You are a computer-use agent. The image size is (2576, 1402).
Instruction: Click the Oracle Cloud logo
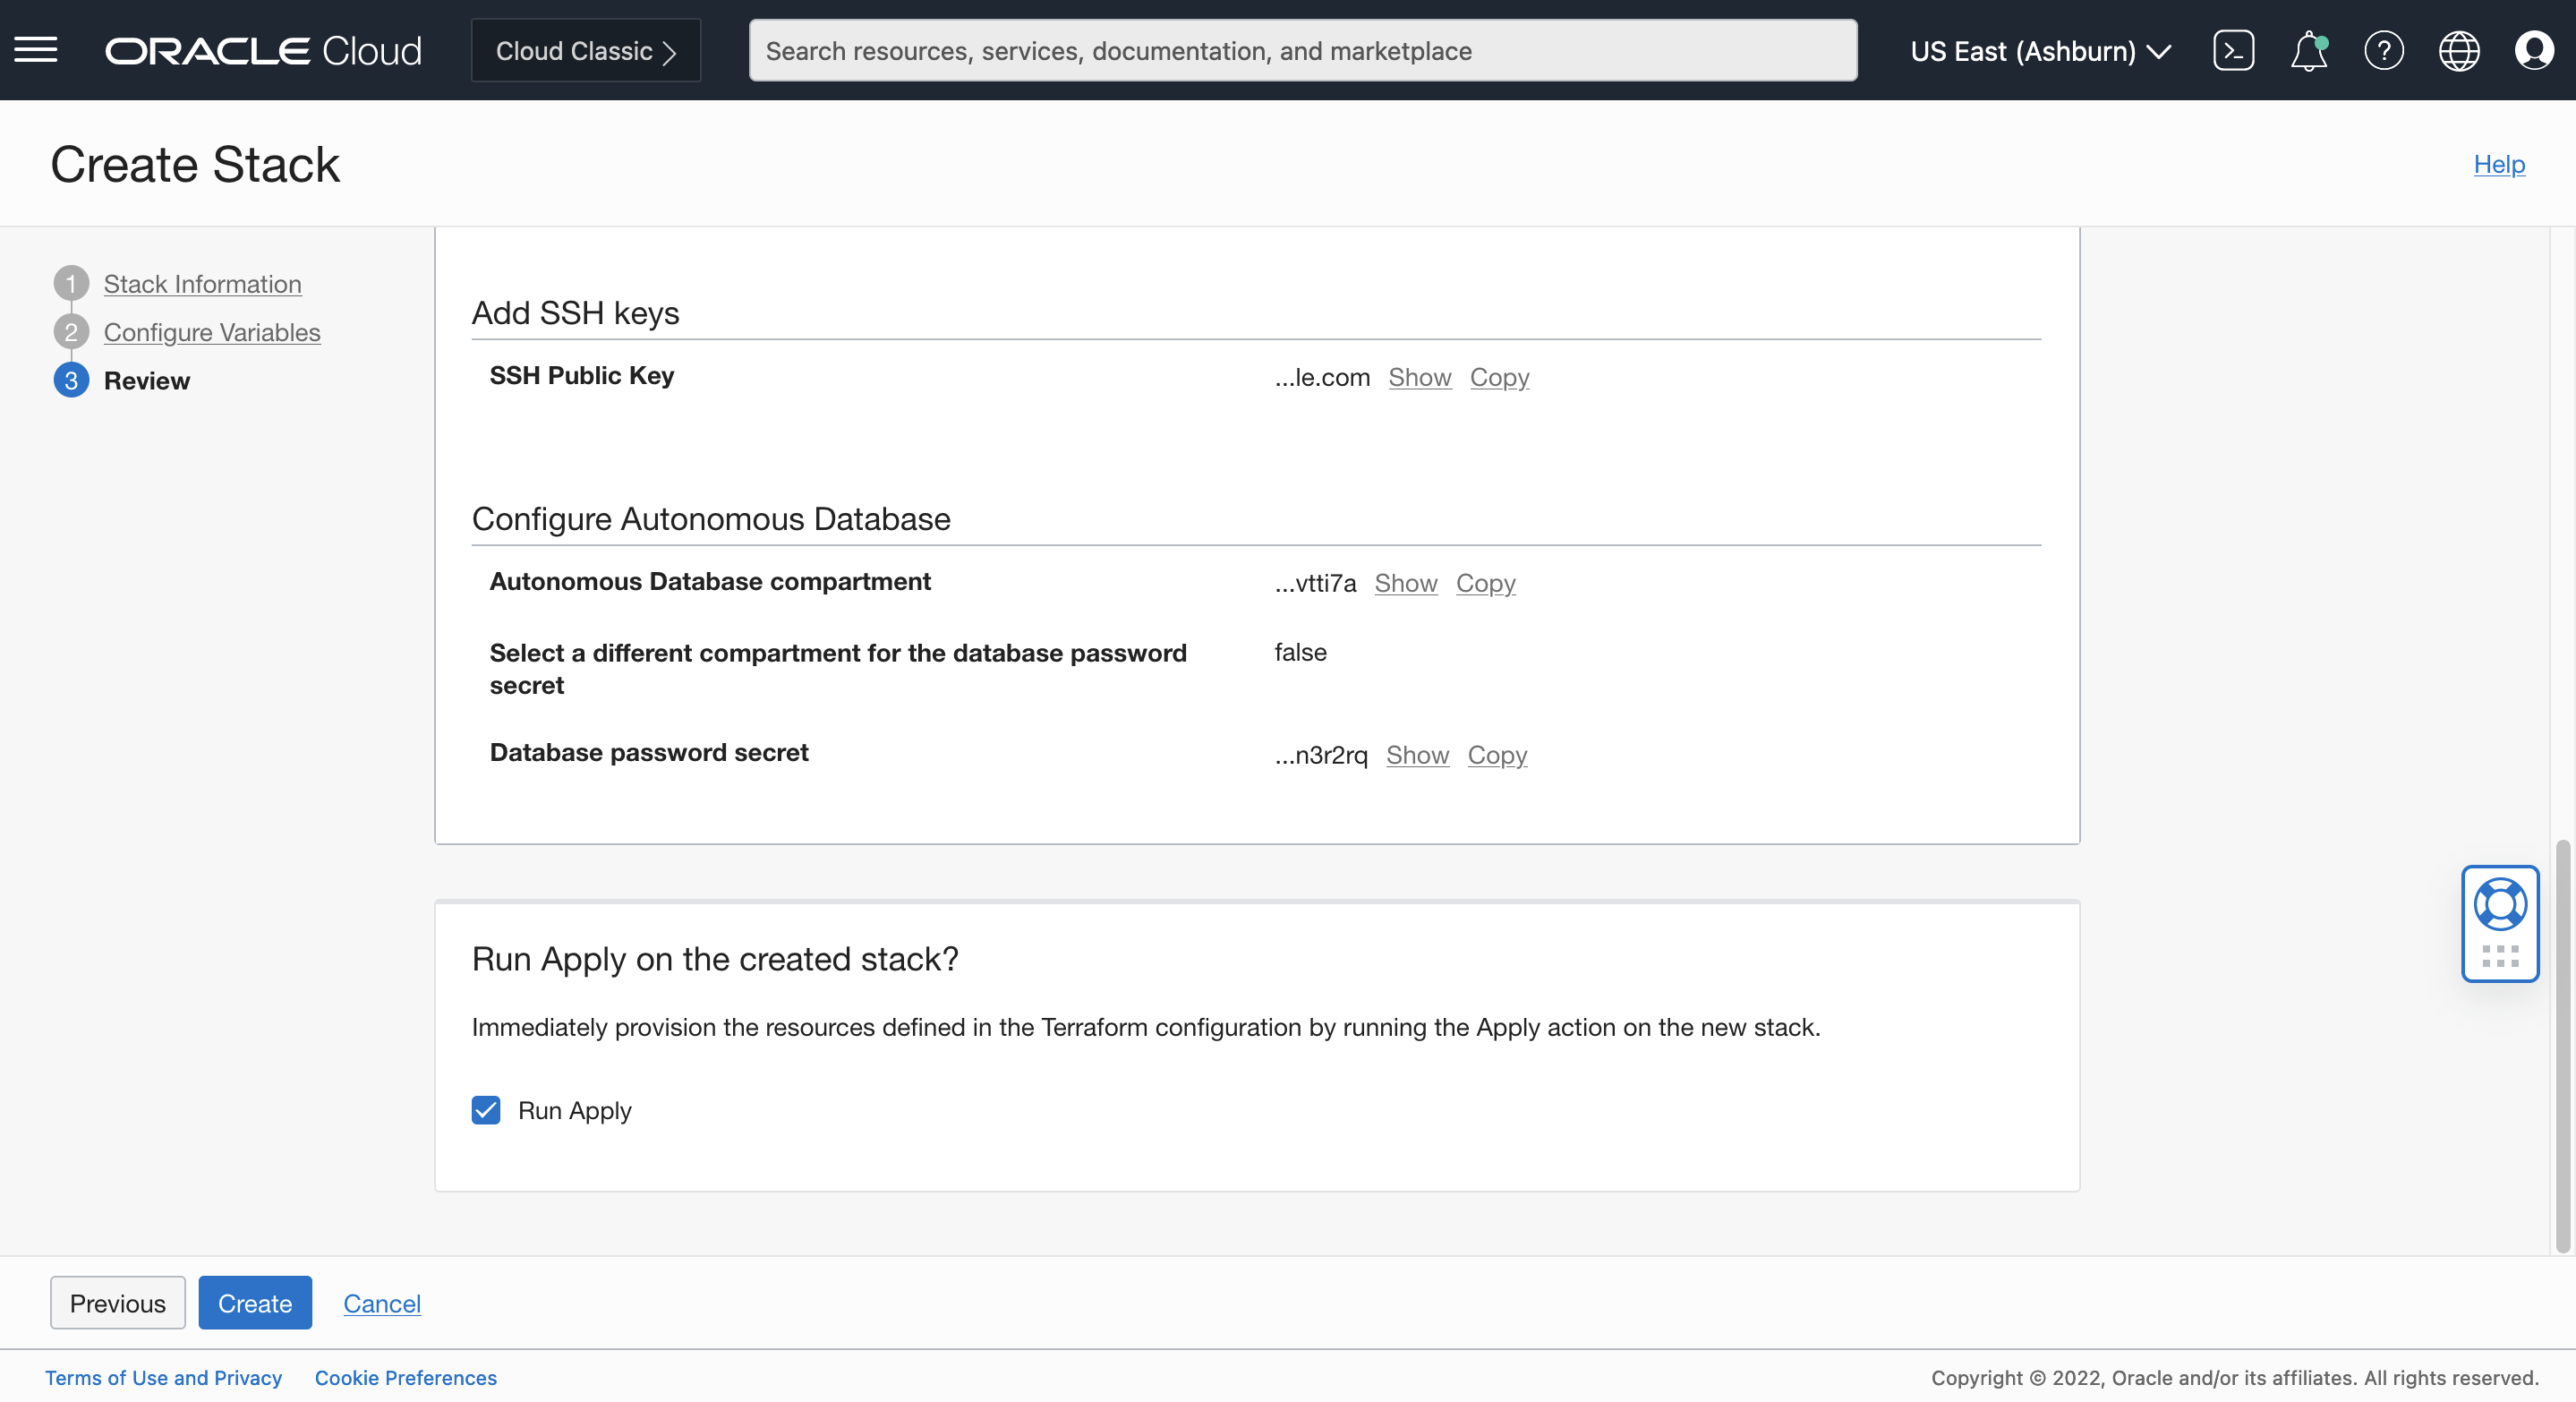(x=263, y=50)
